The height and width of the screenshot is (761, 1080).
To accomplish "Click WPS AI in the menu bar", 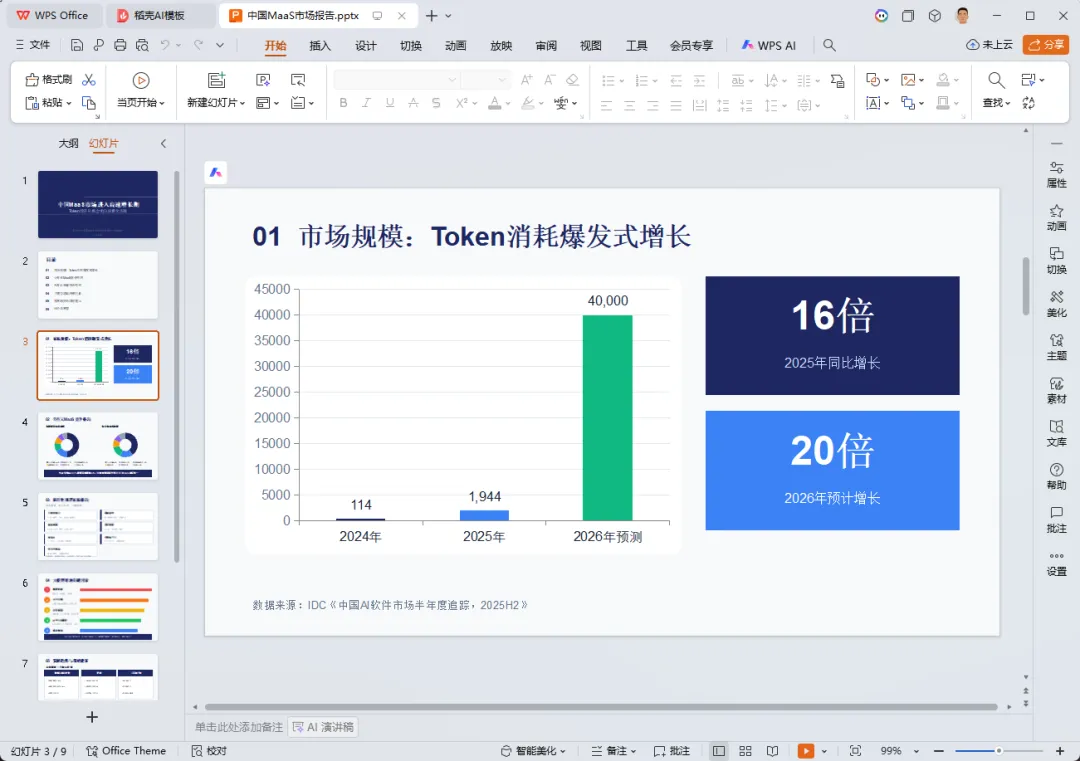I will [769, 45].
